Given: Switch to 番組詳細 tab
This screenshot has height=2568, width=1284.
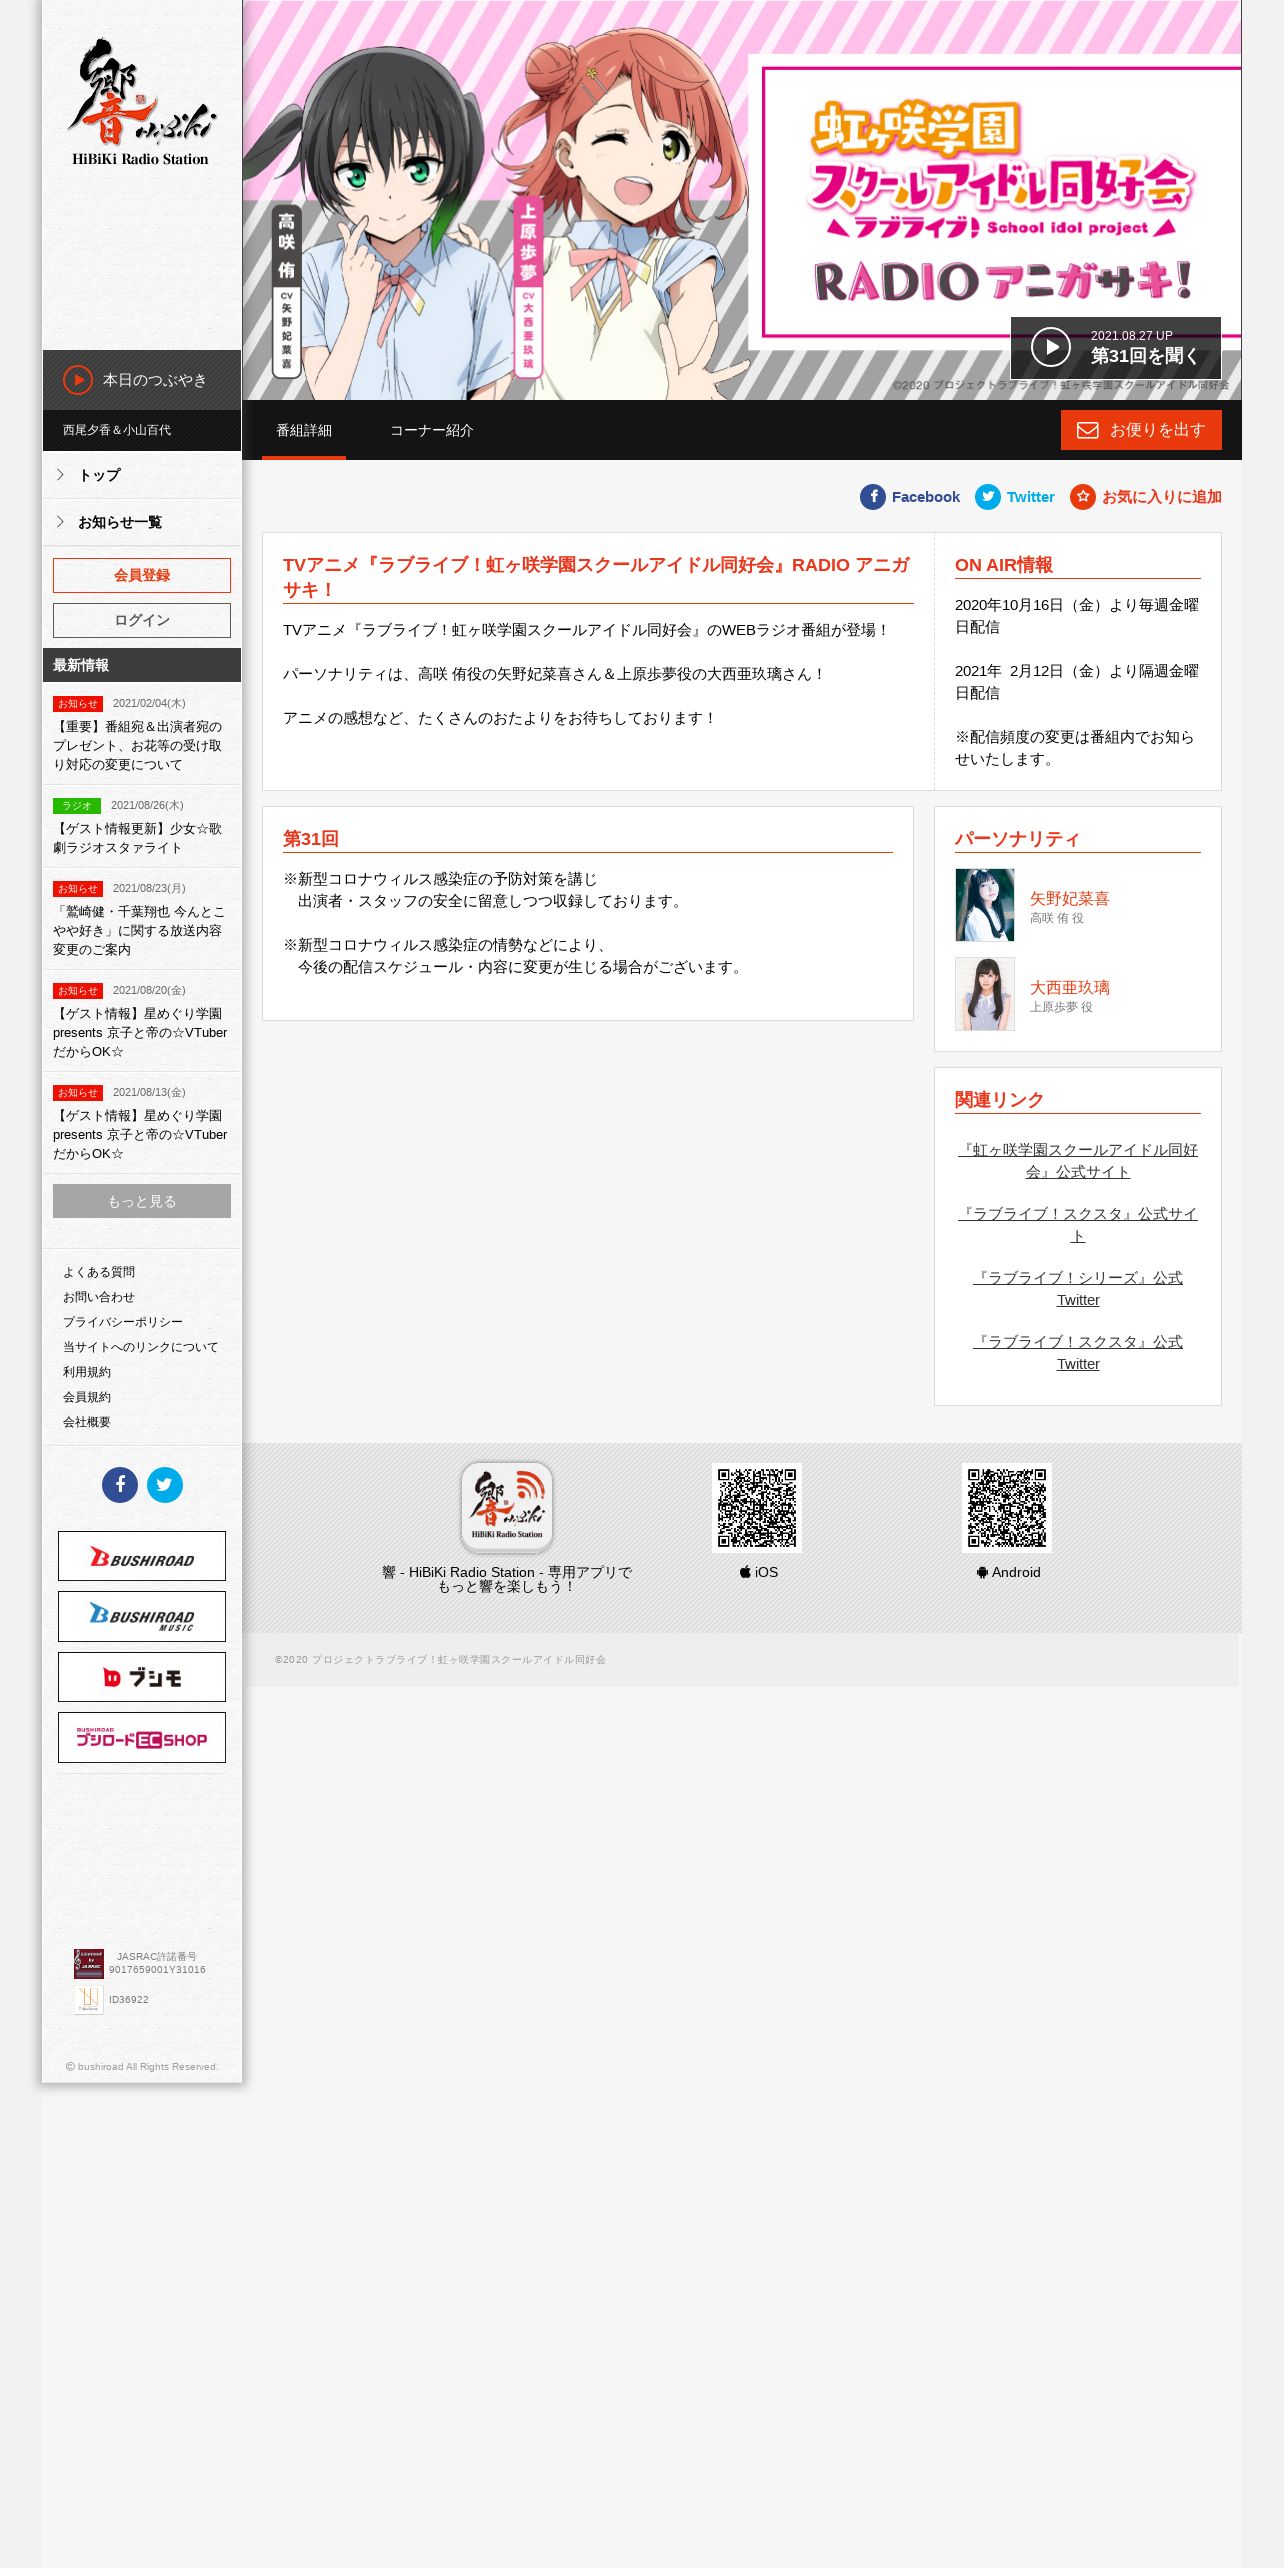Looking at the screenshot, I should click(304, 430).
